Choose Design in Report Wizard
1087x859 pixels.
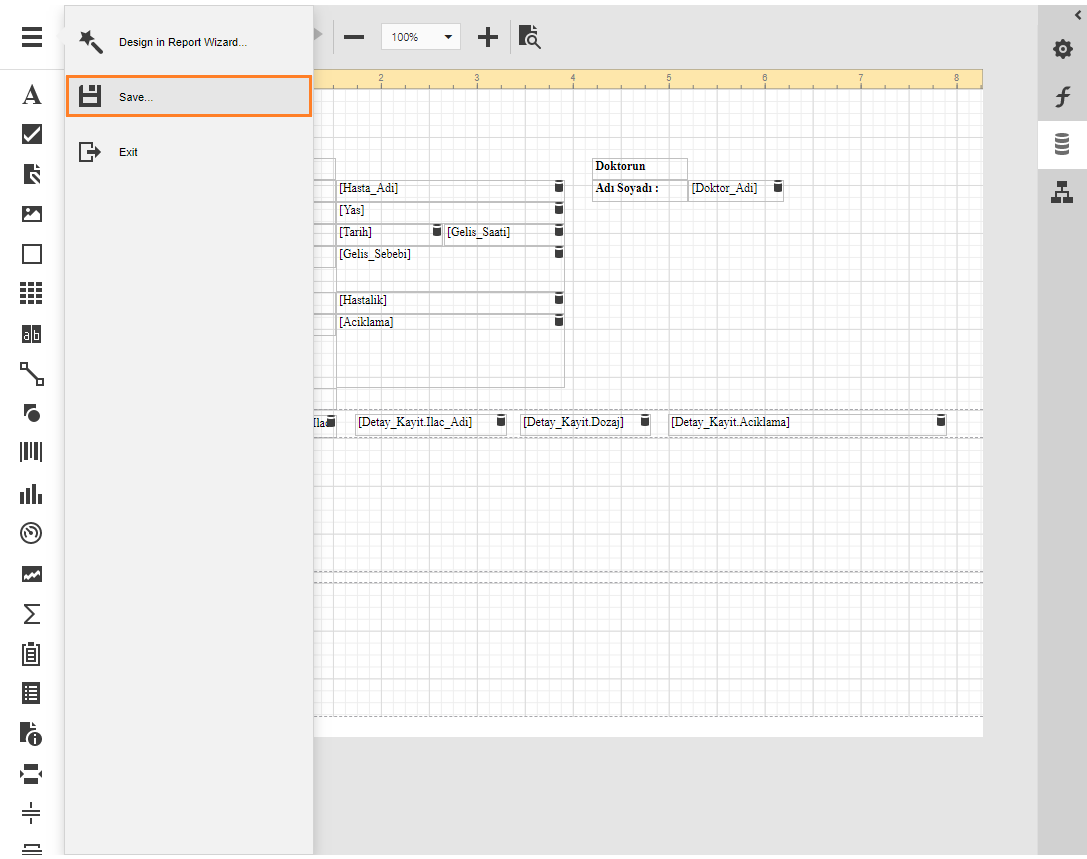(182, 42)
